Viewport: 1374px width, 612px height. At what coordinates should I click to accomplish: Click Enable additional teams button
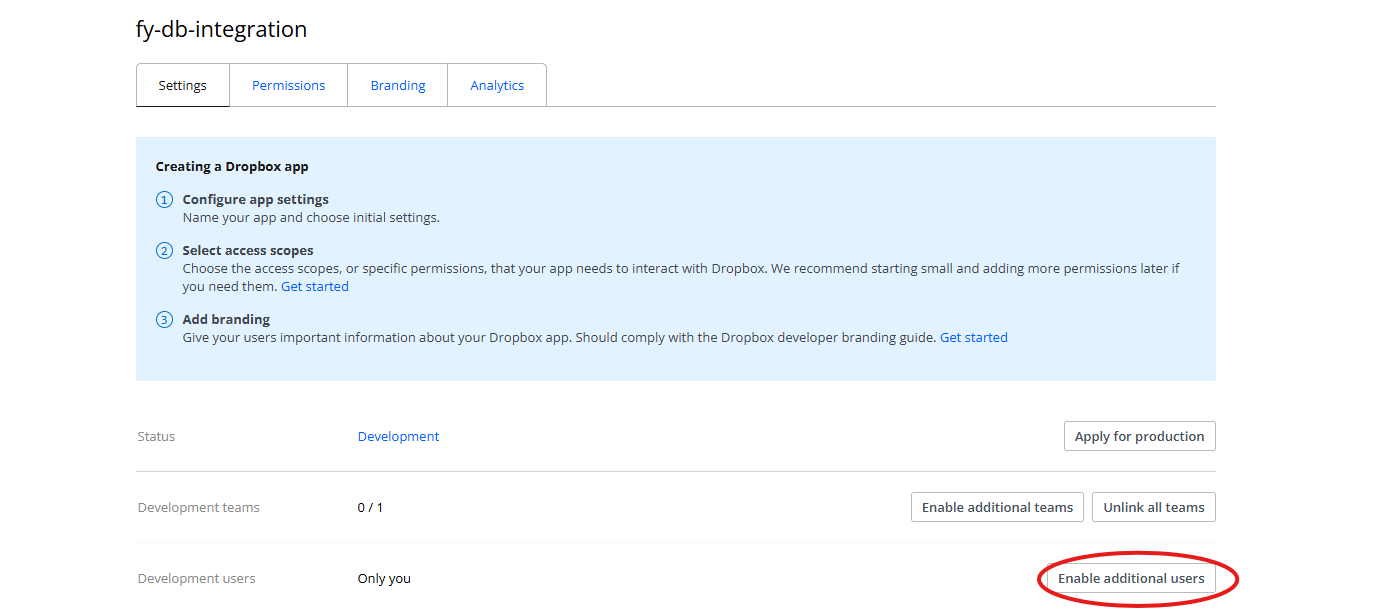pyautogui.click(x=997, y=507)
